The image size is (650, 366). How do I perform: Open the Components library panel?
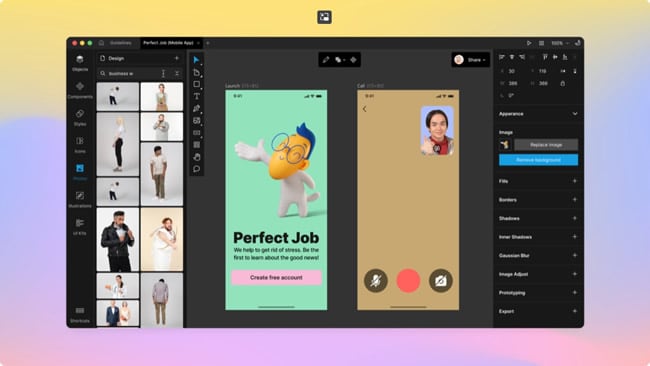coord(80,90)
